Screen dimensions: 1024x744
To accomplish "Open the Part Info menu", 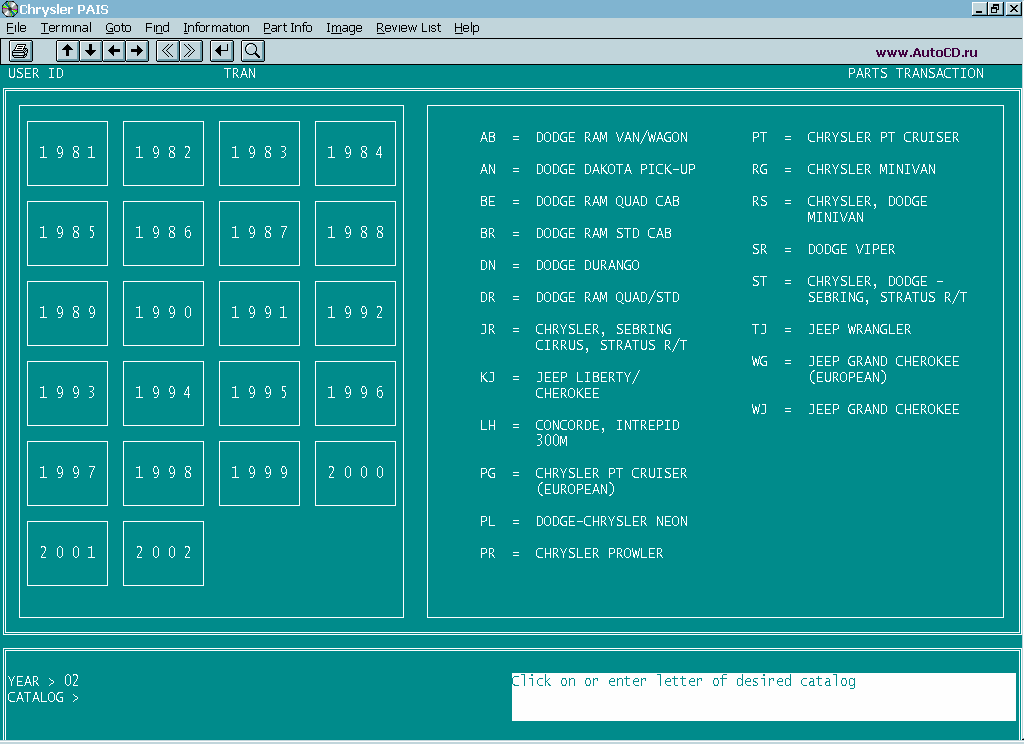I will (x=288, y=27).
